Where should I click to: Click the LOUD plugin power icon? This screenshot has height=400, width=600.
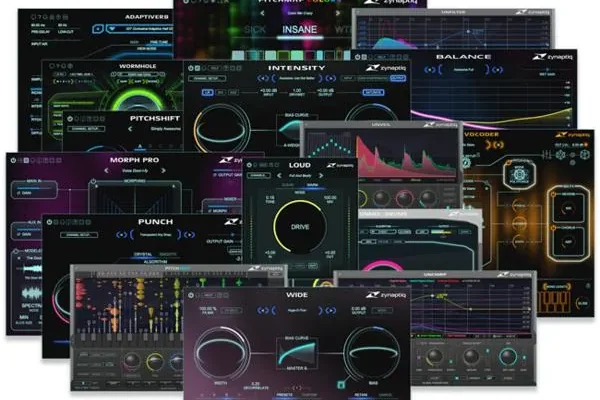[x=249, y=165]
